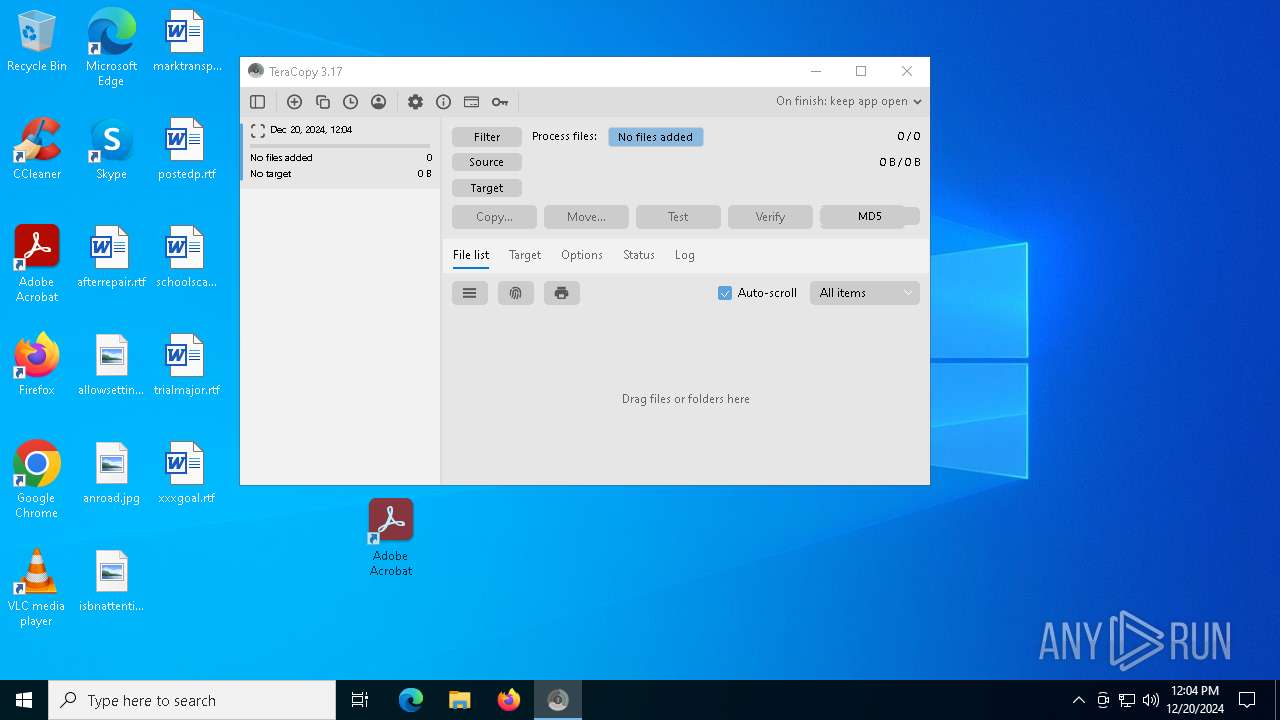Click the Target button under Source
This screenshot has height=720, width=1280.
click(x=487, y=188)
